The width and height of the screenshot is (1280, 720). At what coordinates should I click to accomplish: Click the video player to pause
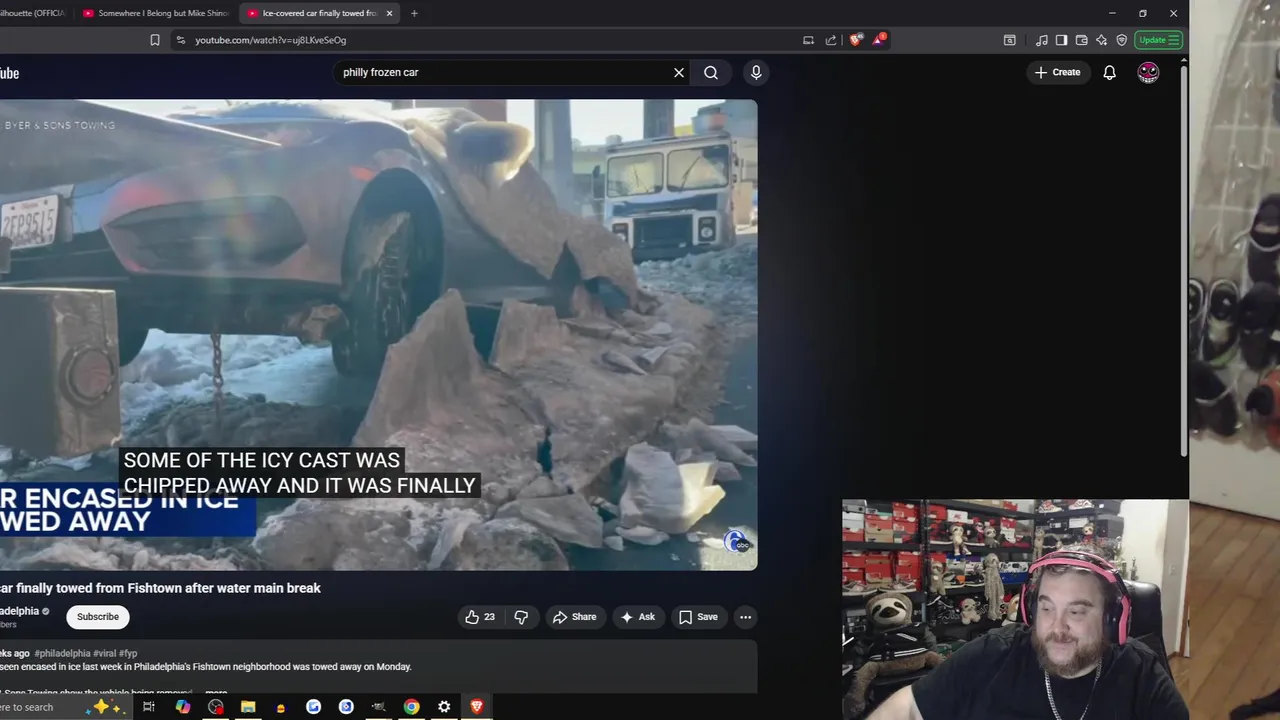click(378, 335)
